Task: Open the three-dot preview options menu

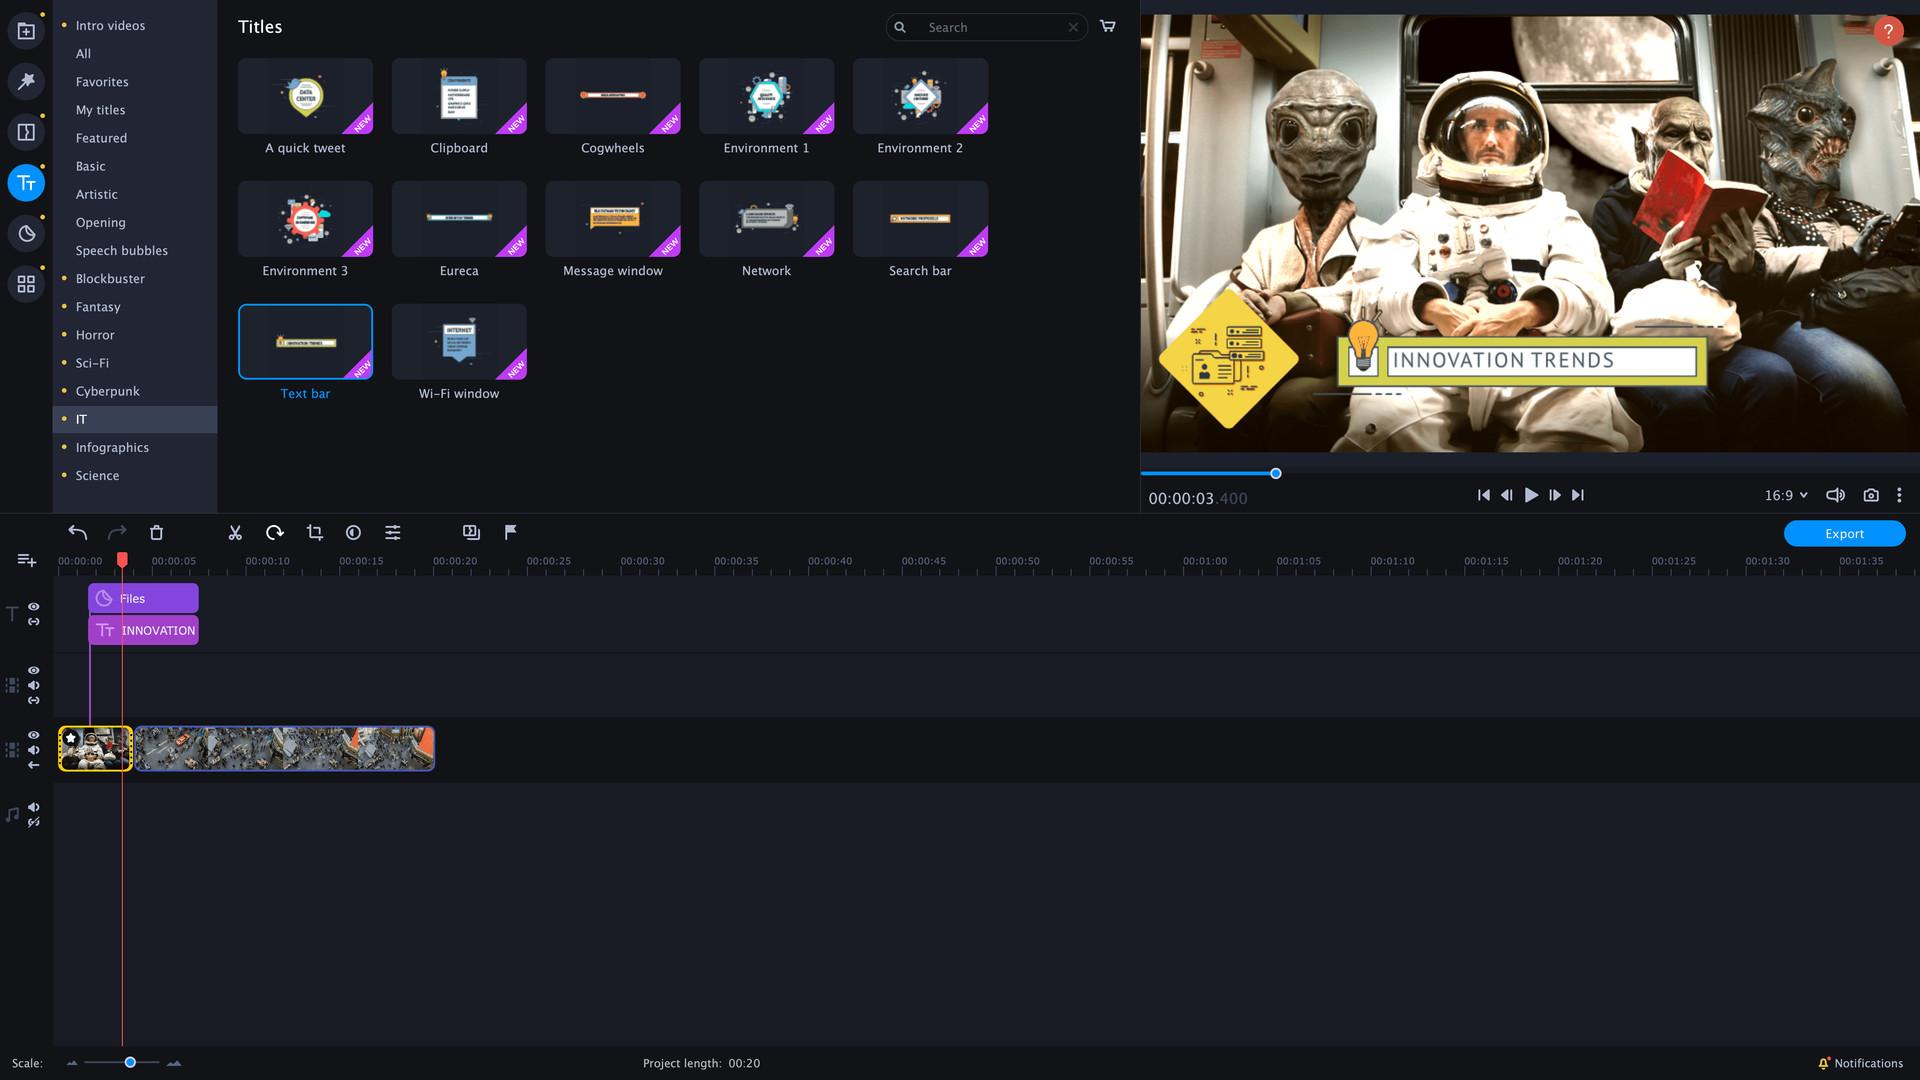Action: tap(1899, 494)
